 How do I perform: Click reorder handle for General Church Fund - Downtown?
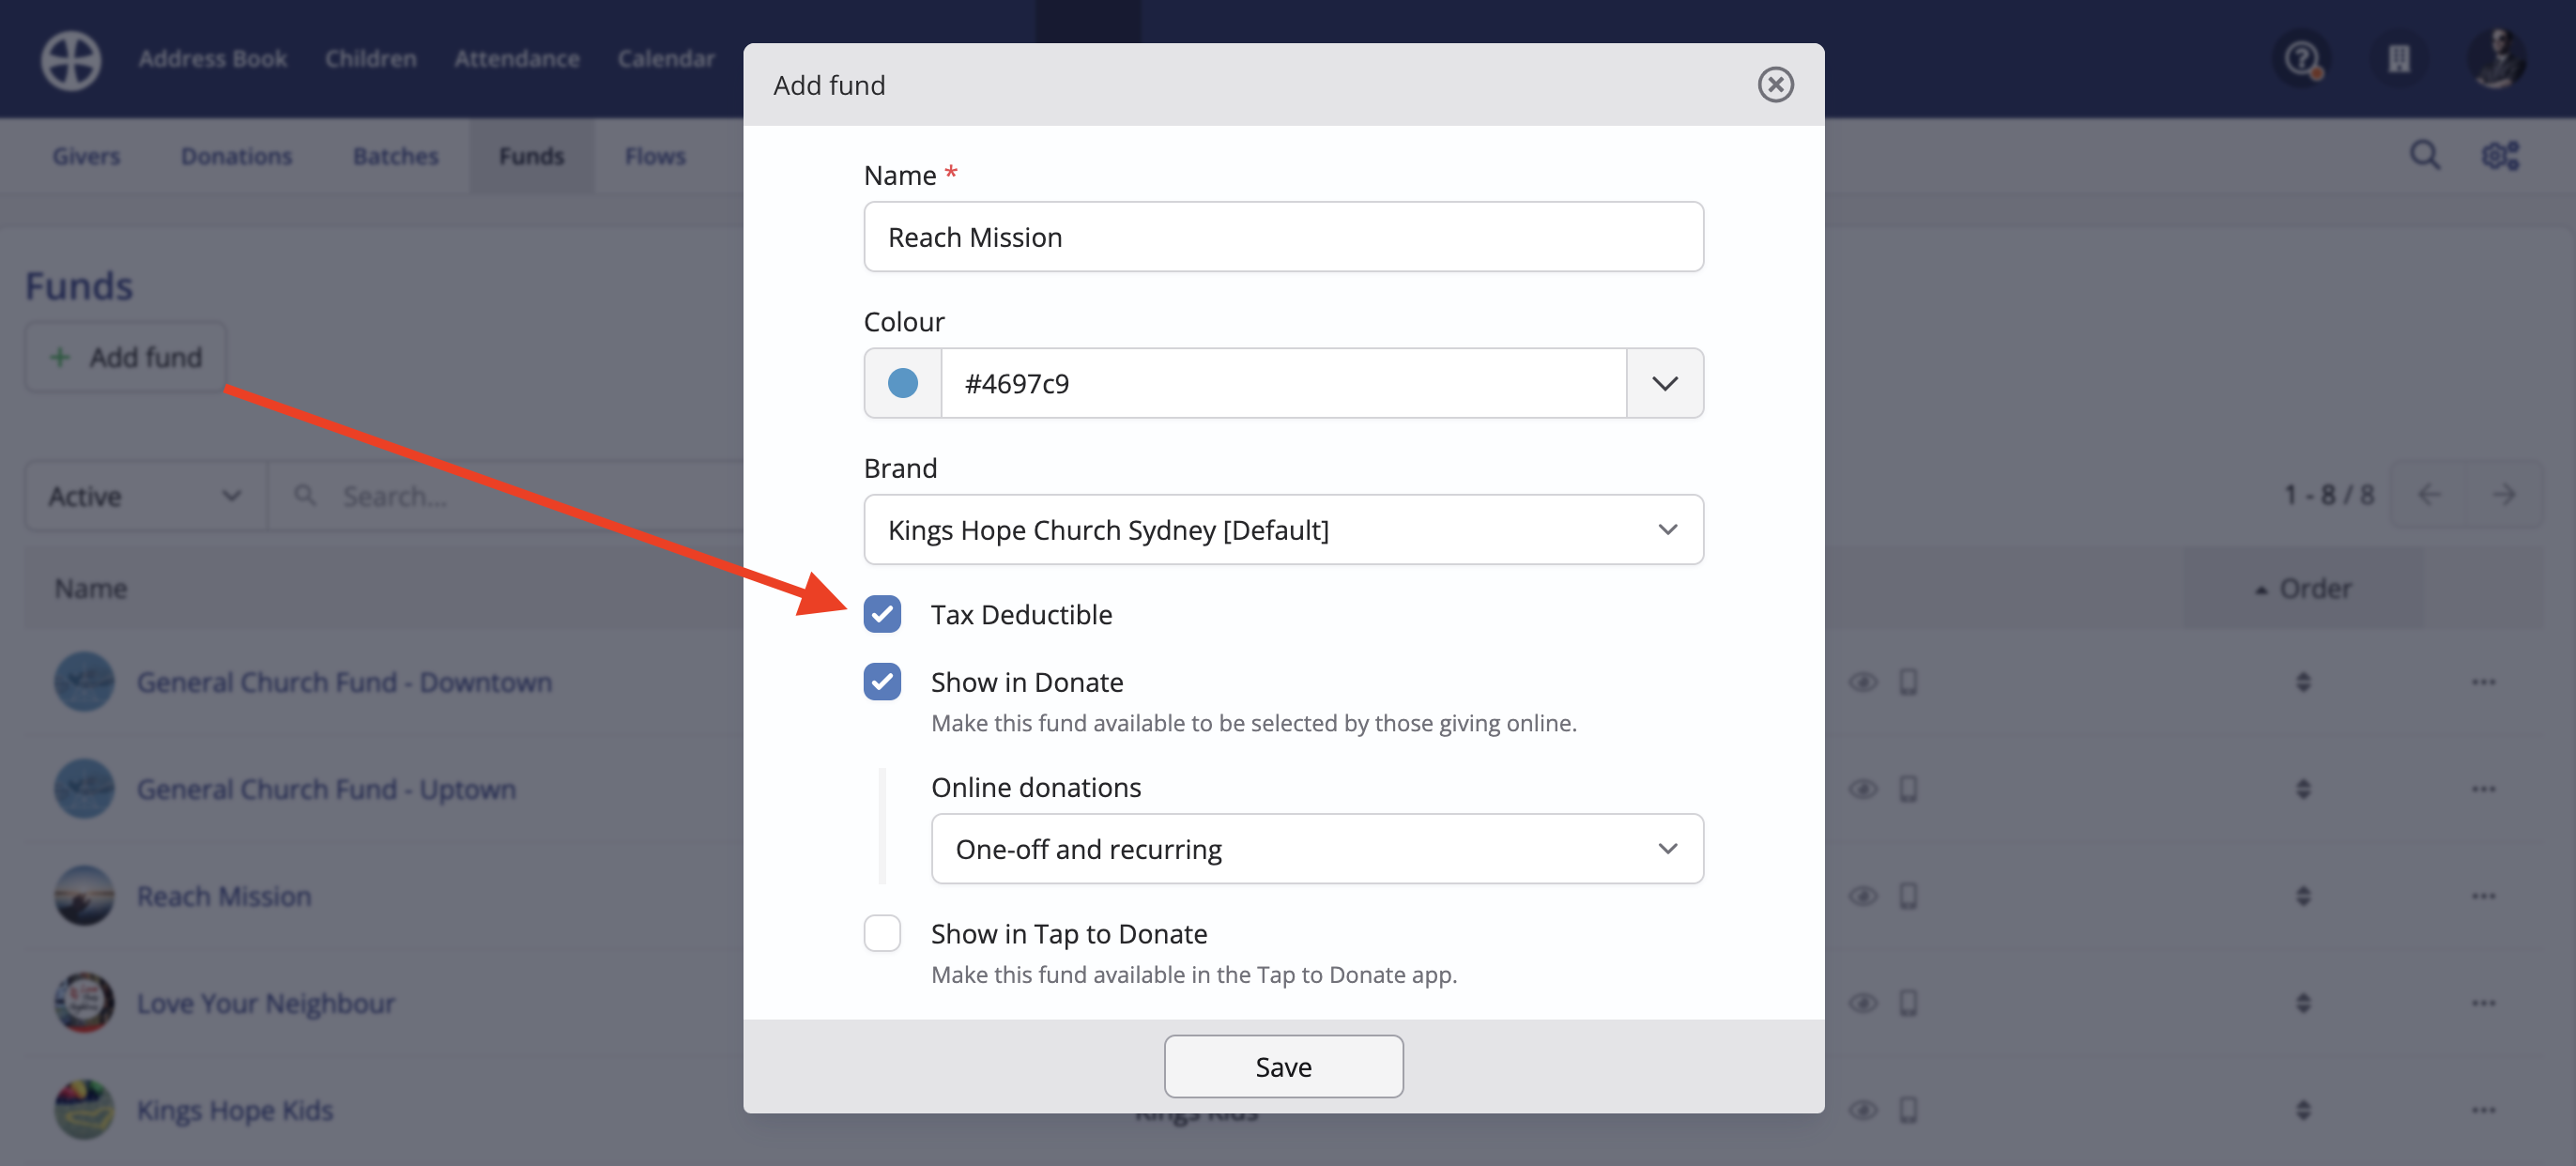click(x=2303, y=682)
